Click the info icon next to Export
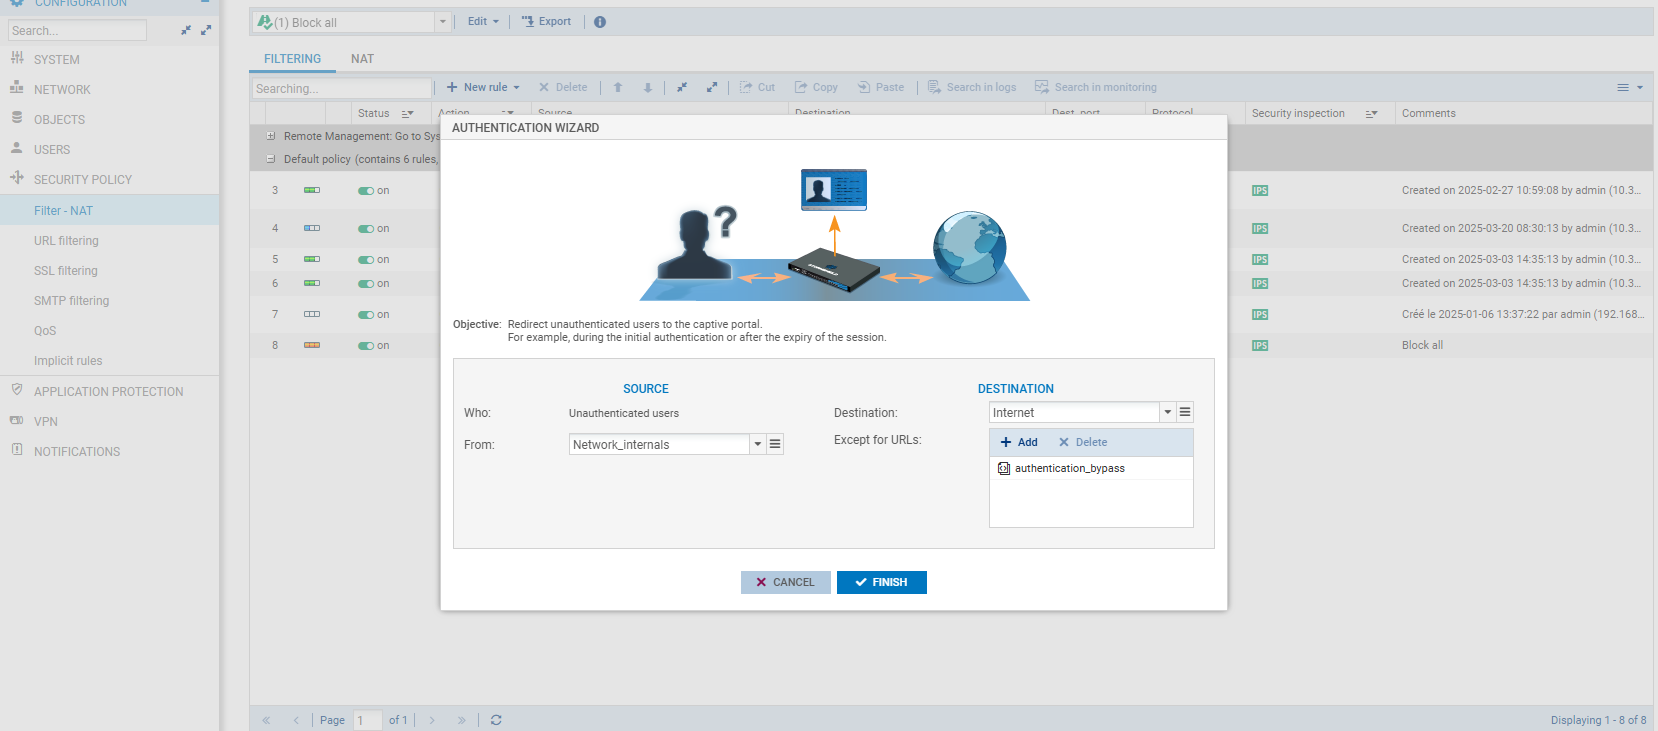The width and height of the screenshot is (1658, 731). tap(600, 22)
